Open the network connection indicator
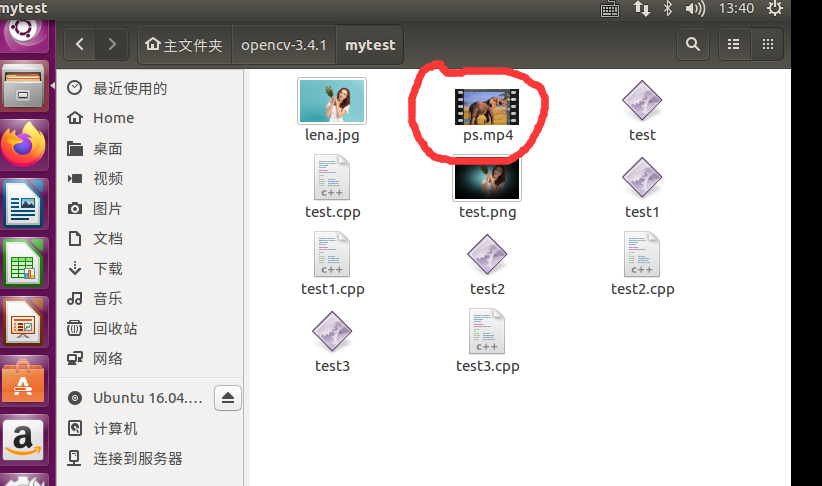822x486 pixels. [642, 8]
